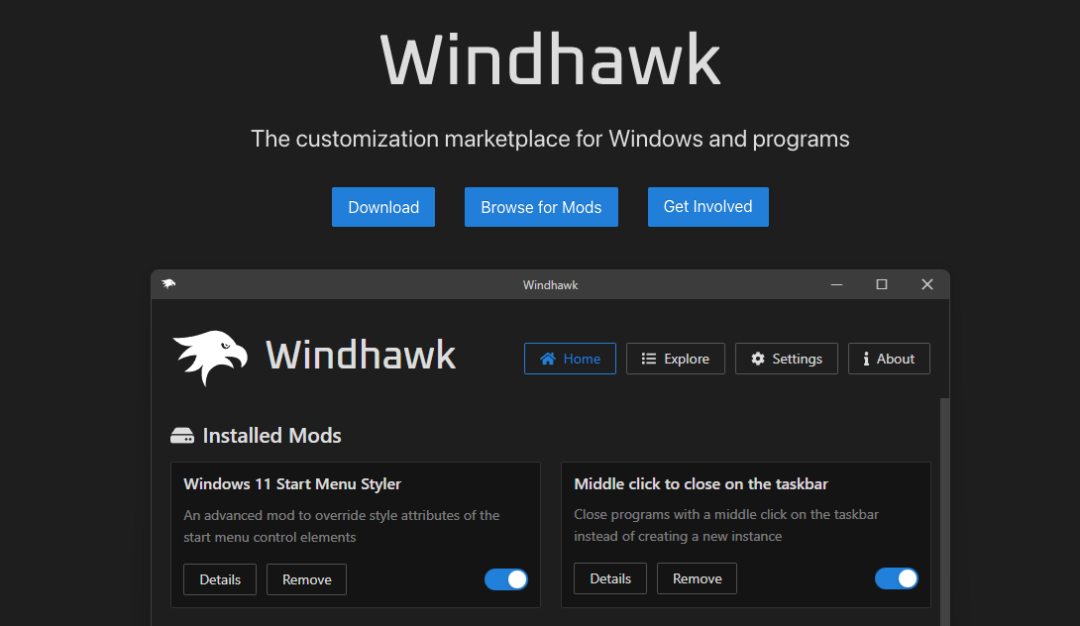This screenshot has width=1080, height=626.
Task: Switch to the Explore tab
Action: 675,358
